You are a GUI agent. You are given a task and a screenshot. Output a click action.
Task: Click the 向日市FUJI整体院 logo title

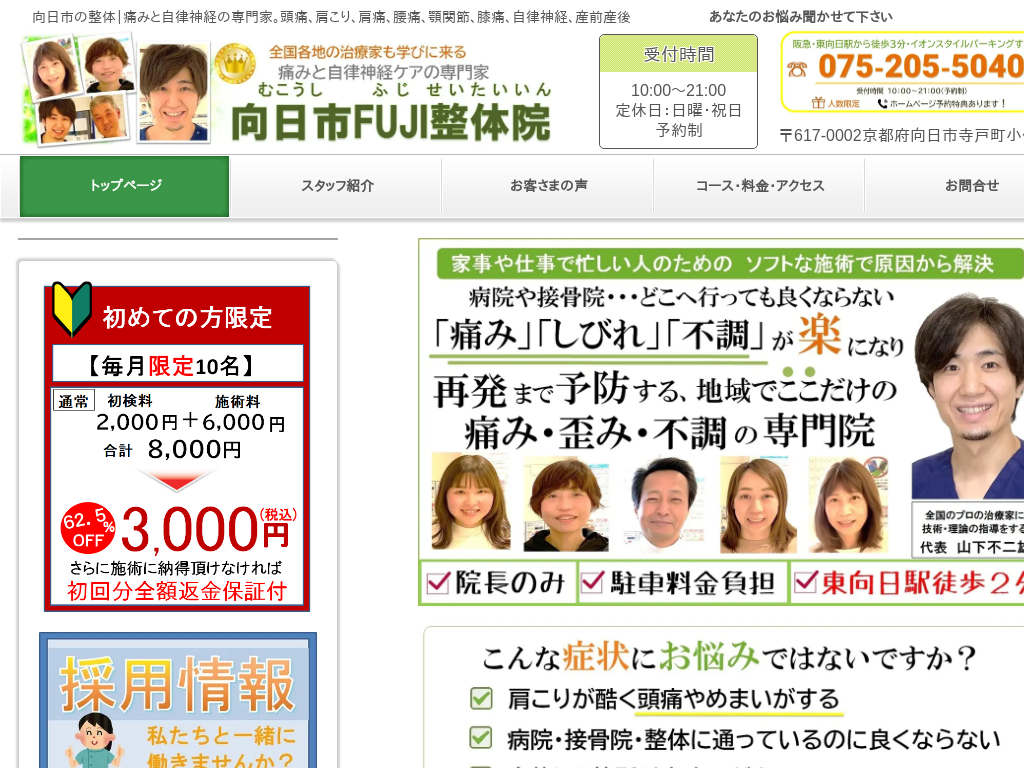(x=391, y=122)
